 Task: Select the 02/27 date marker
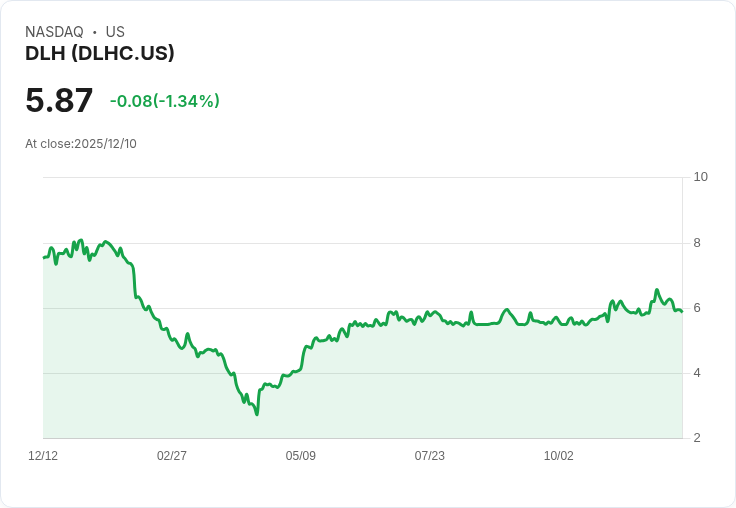pos(172,455)
